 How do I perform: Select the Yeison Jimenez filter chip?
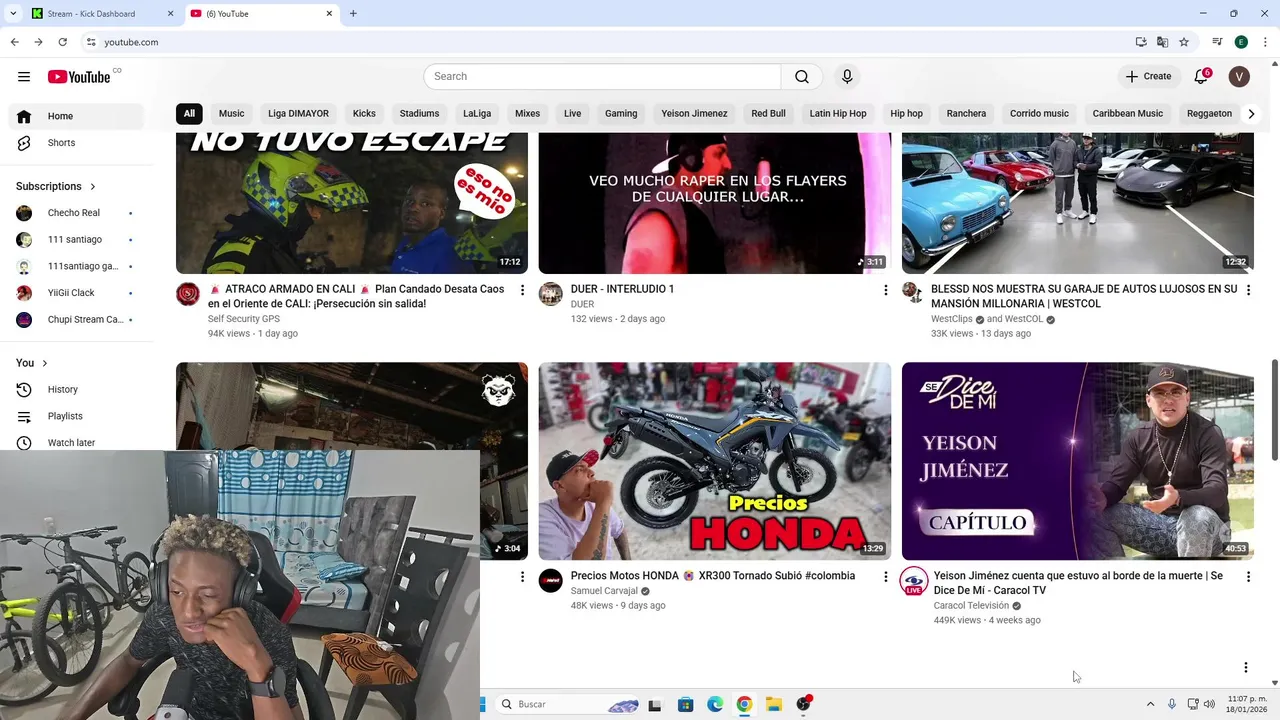coord(694,114)
